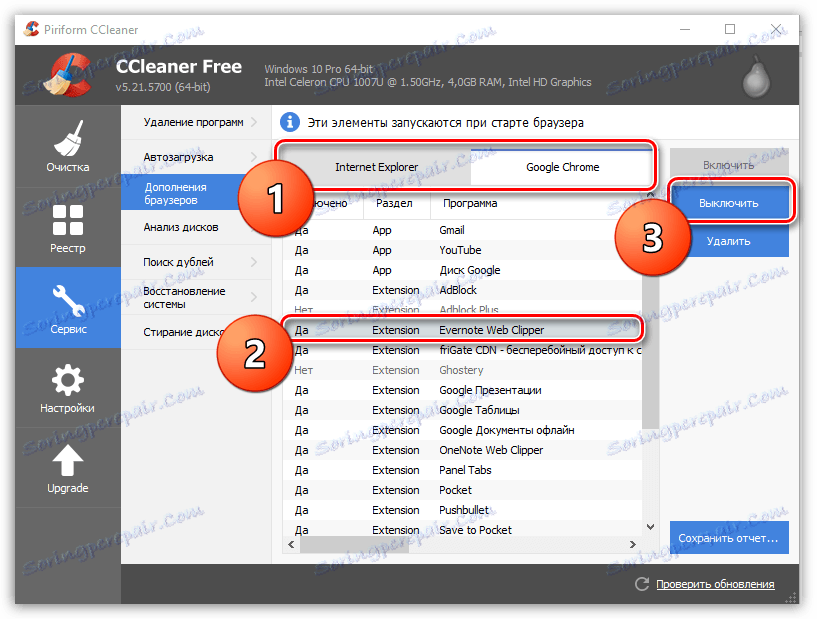Click the Выключить button
The image size is (817, 619).
click(729, 203)
